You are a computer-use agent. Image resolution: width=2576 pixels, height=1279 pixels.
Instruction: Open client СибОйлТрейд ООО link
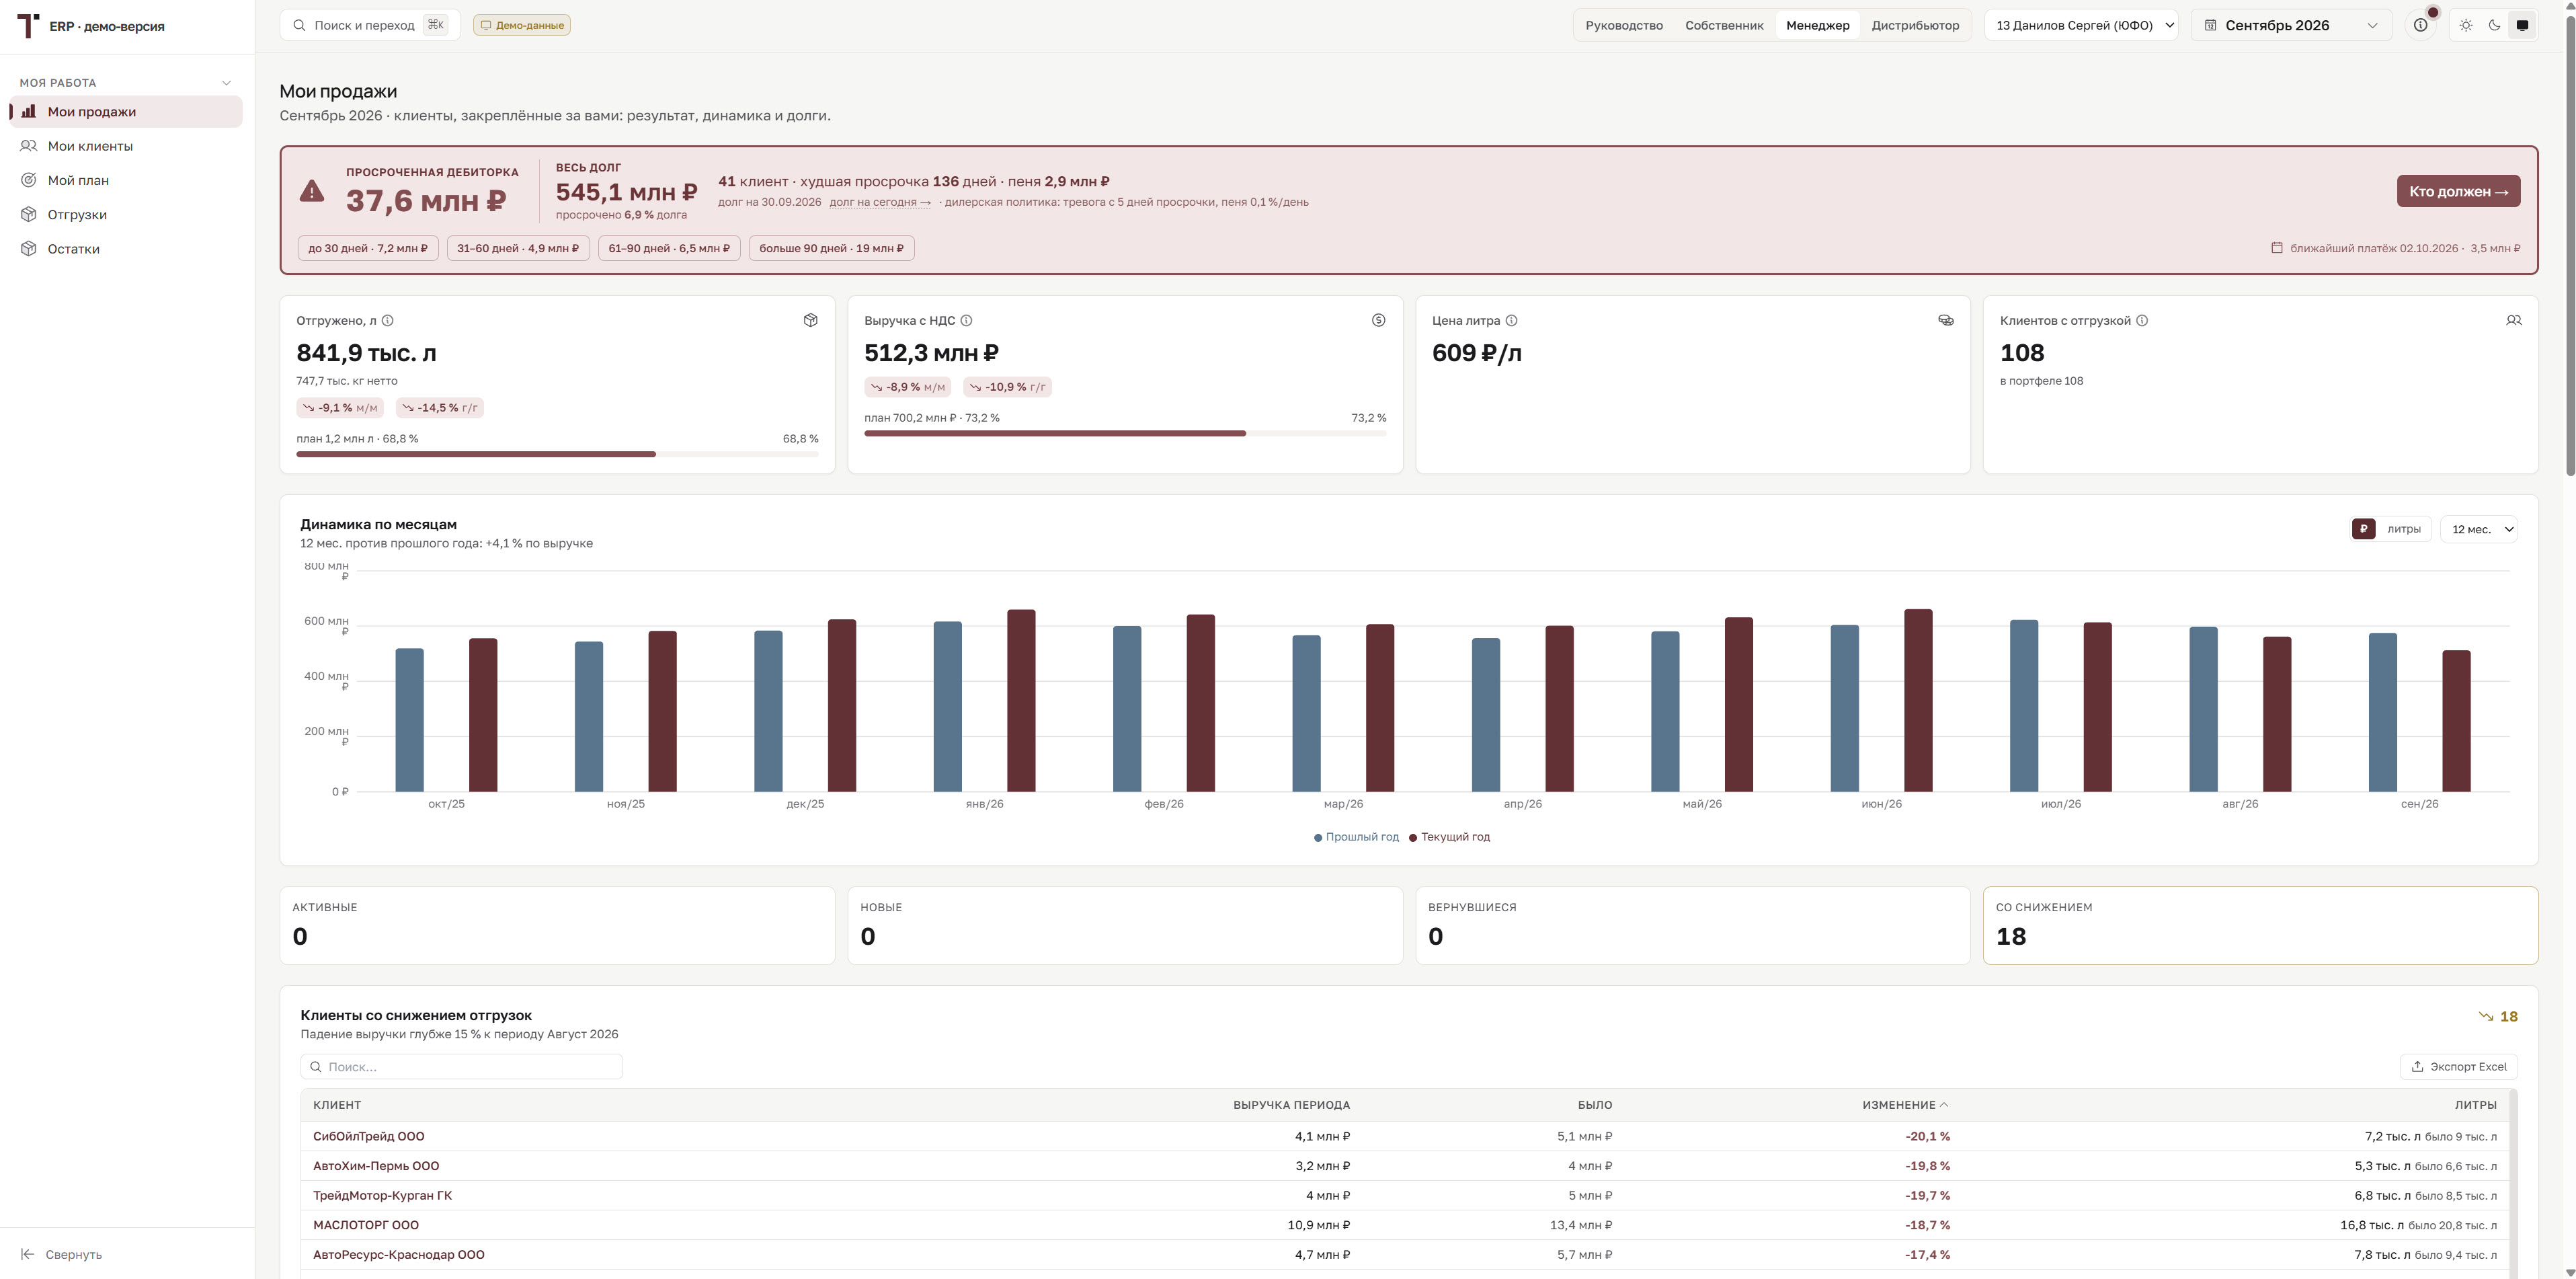point(369,1136)
